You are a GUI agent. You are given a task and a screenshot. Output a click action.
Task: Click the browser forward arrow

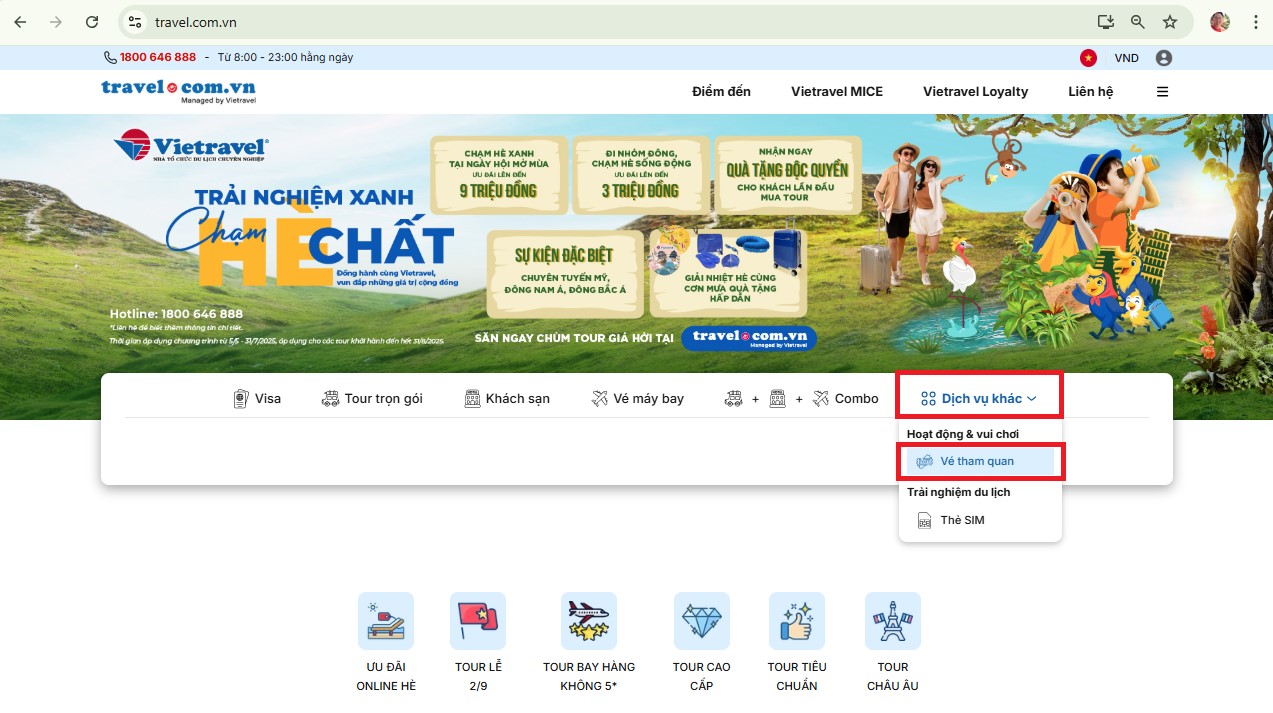click(56, 22)
